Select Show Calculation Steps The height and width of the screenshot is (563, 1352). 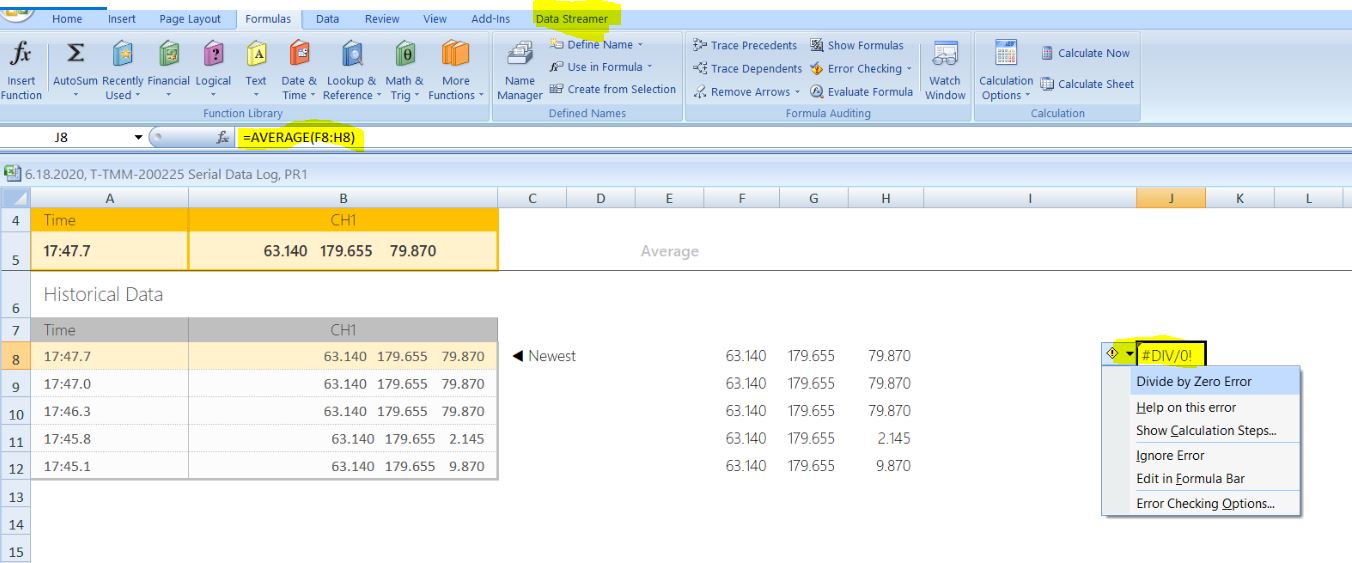[x=1200, y=431]
